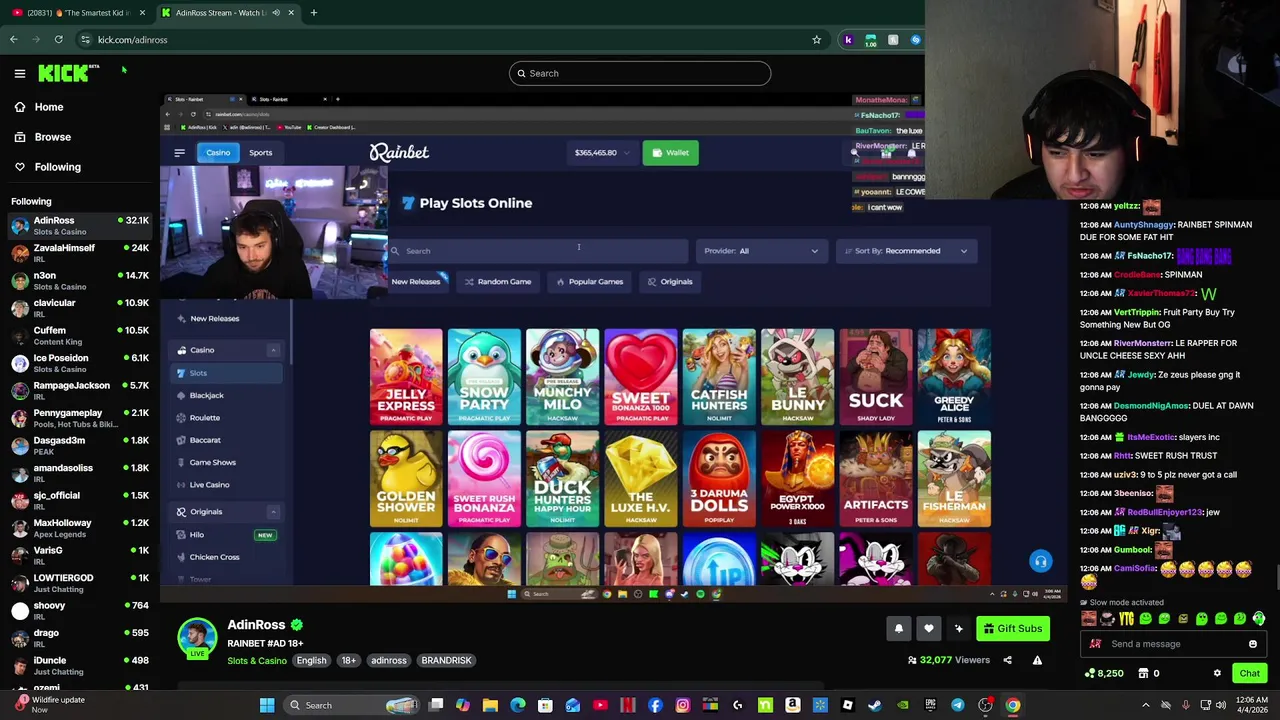Click the BRANDRISK stream tag
The width and height of the screenshot is (1280, 720).
point(446,660)
